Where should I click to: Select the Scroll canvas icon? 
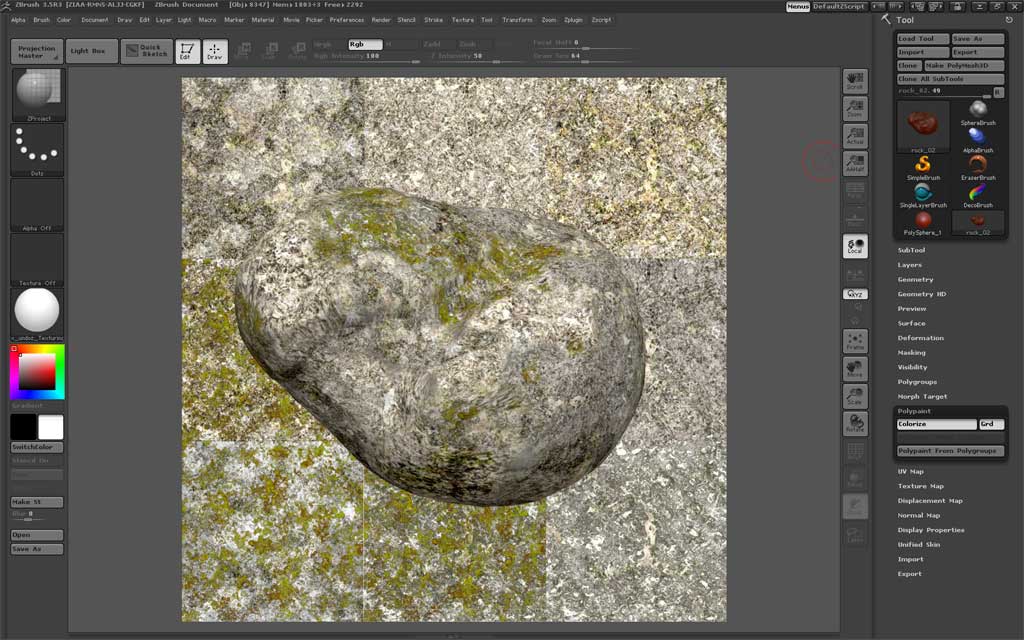(x=855, y=81)
